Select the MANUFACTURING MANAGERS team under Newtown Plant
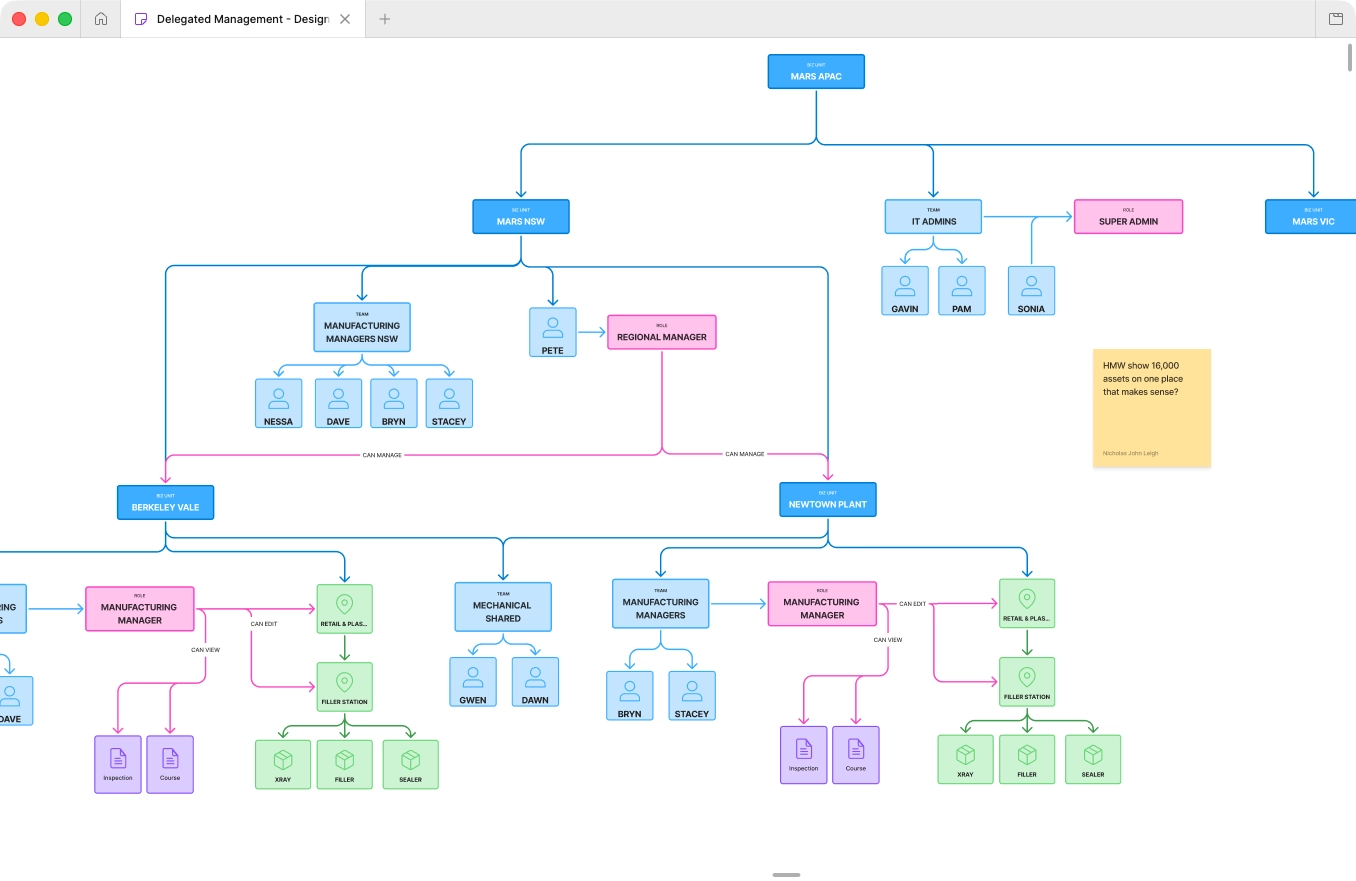The width and height of the screenshot is (1356, 881). [x=661, y=604]
